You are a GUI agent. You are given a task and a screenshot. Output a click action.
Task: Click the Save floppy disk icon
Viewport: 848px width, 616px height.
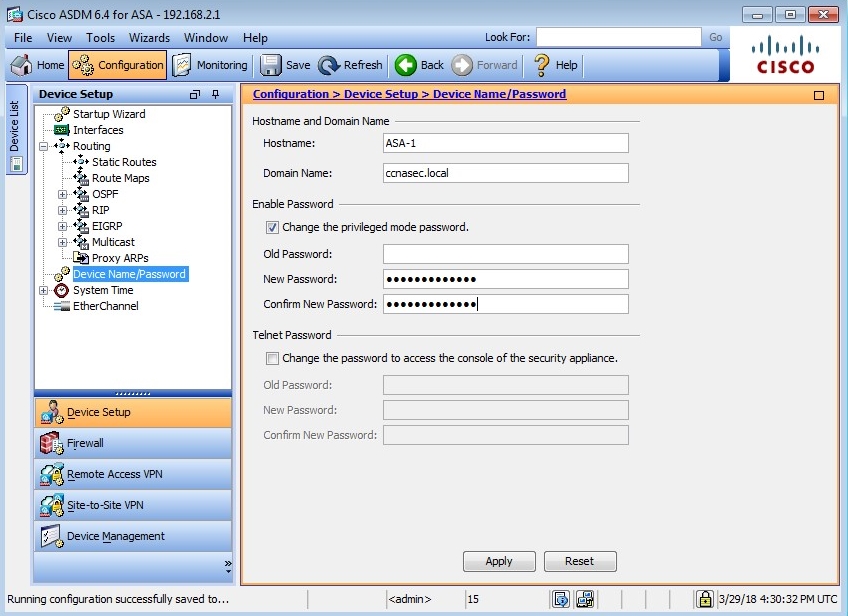(x=270, y=65)
